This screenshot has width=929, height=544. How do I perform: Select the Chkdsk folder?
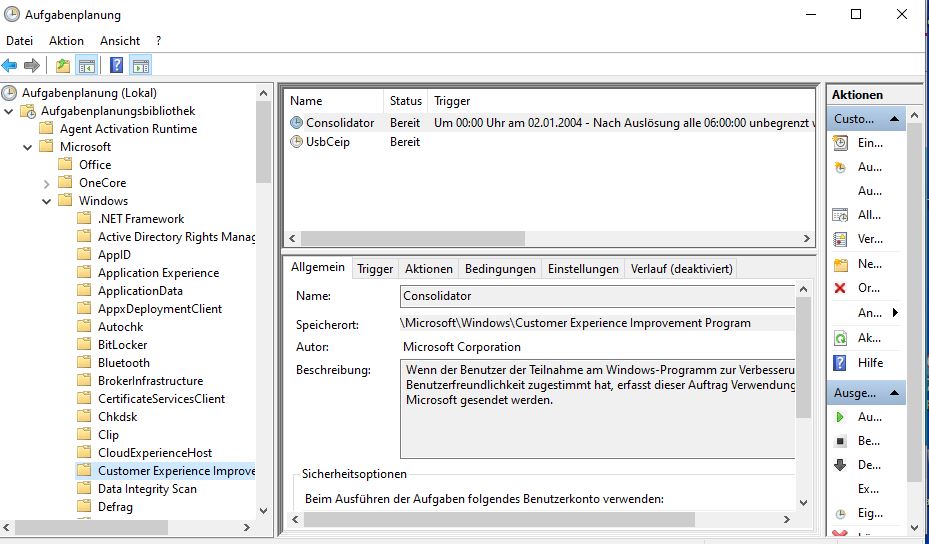117,417
